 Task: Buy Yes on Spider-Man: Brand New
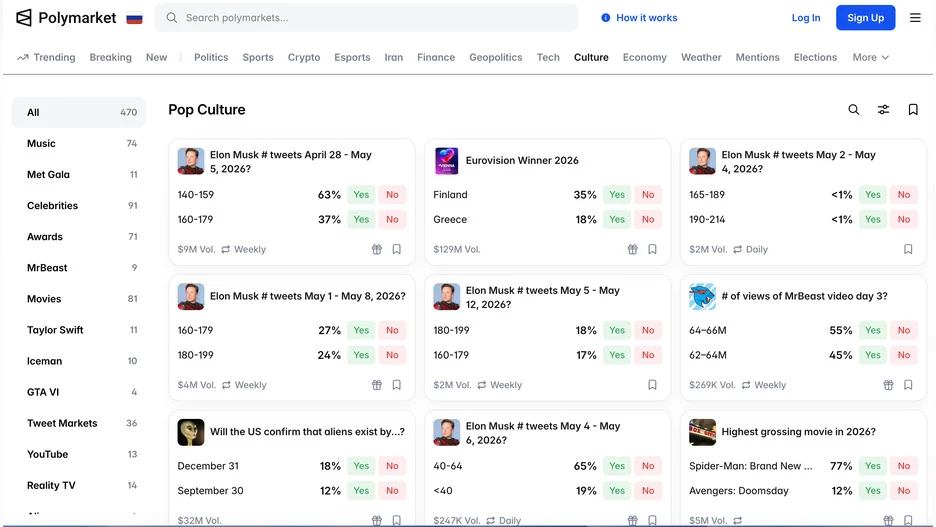coord(873,466)
